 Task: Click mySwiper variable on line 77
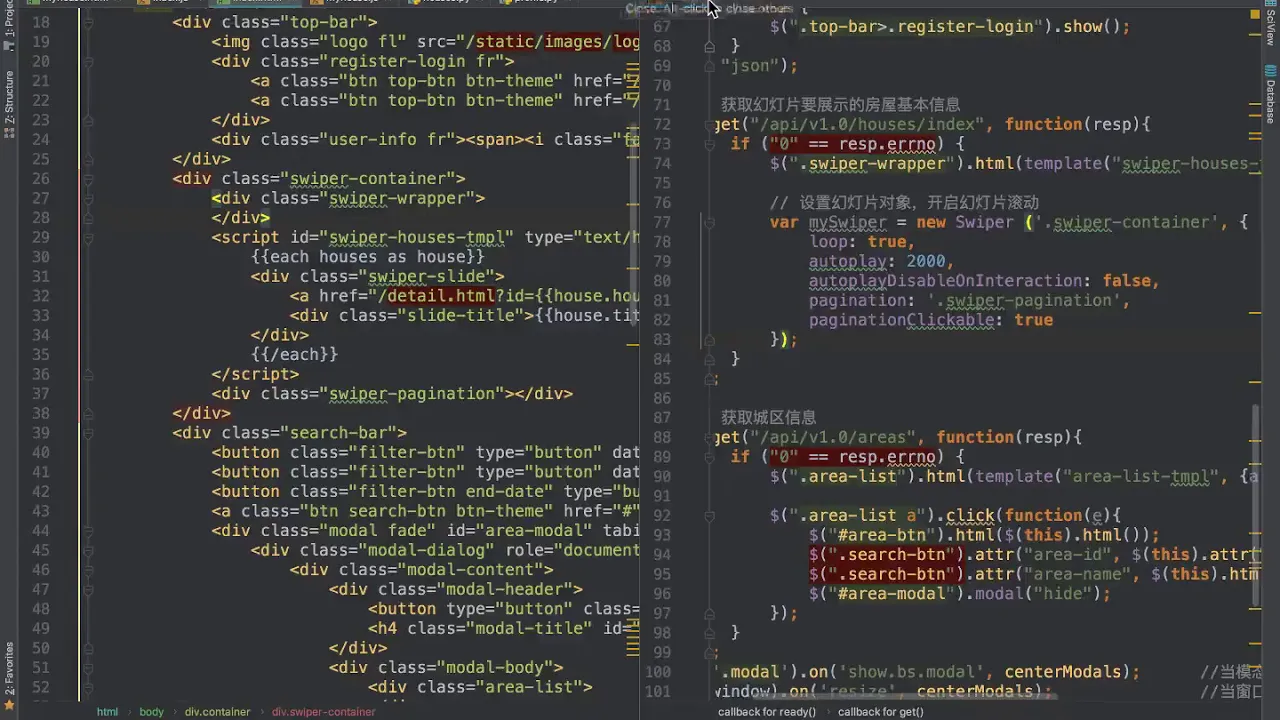point(848,223)
